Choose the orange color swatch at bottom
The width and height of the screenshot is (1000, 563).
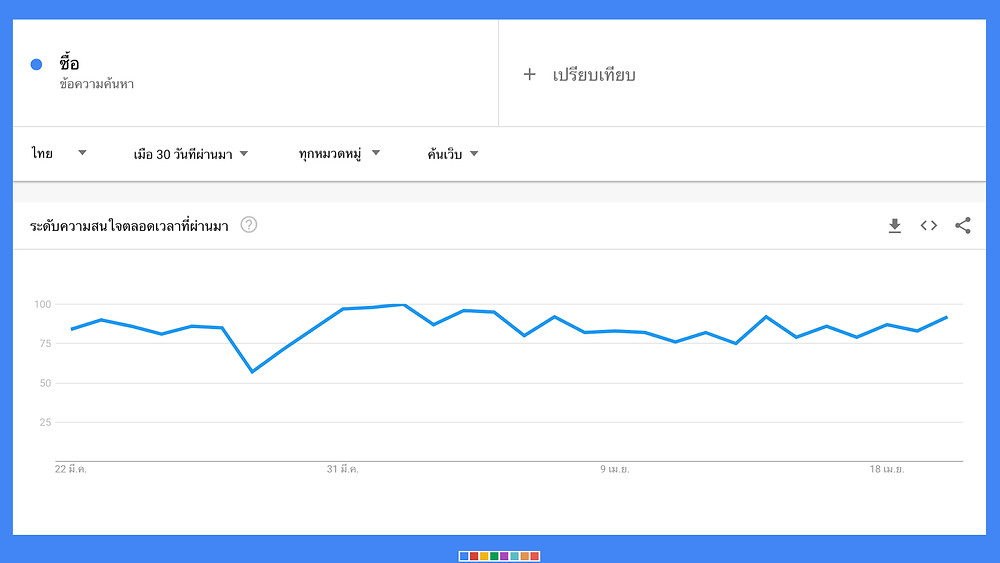click(x=525, y=556)
